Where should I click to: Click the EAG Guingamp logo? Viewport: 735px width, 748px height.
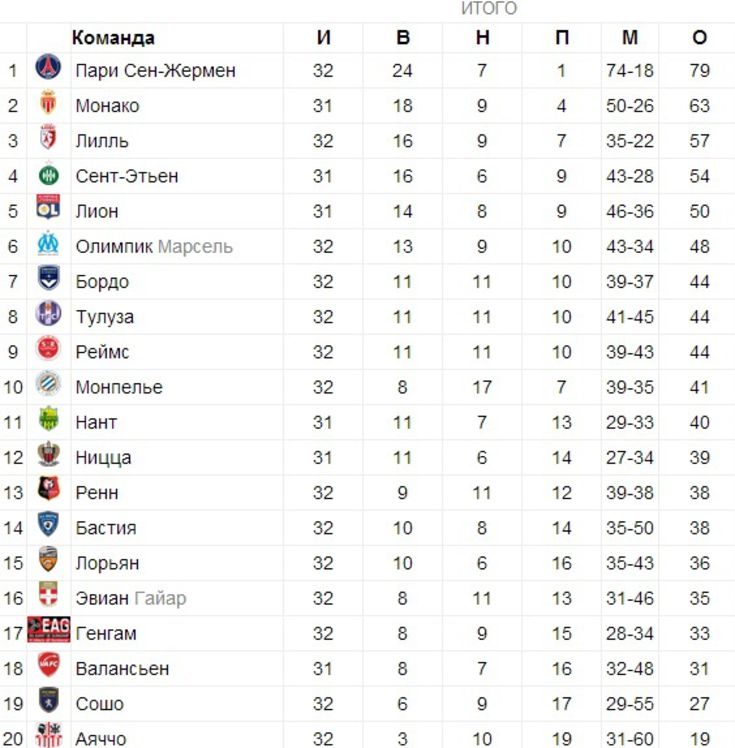point(49,629)
